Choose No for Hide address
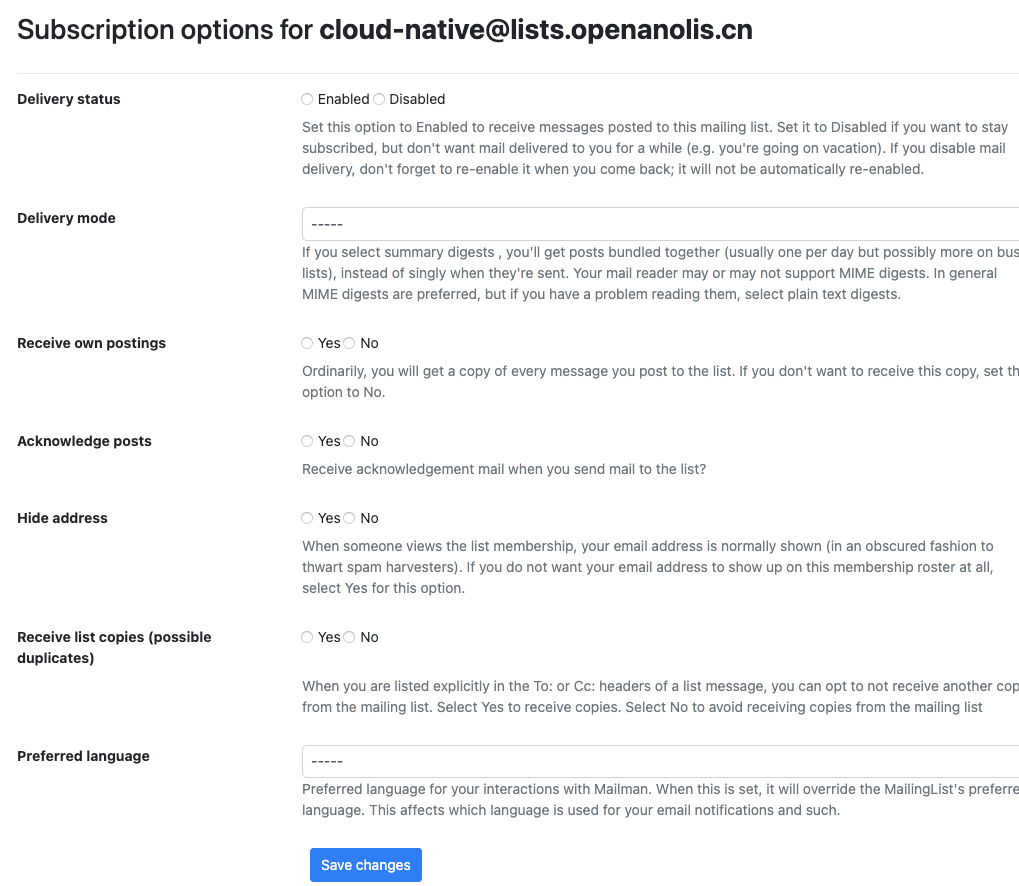 coord(349,518)
